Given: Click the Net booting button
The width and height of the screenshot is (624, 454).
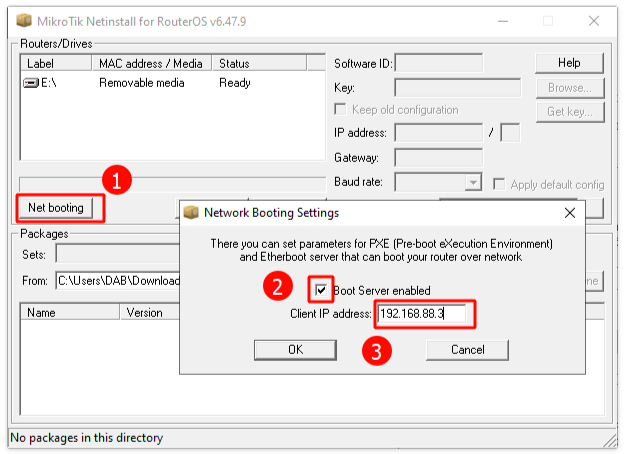Looking at the screenshot, I should [56, 208].
